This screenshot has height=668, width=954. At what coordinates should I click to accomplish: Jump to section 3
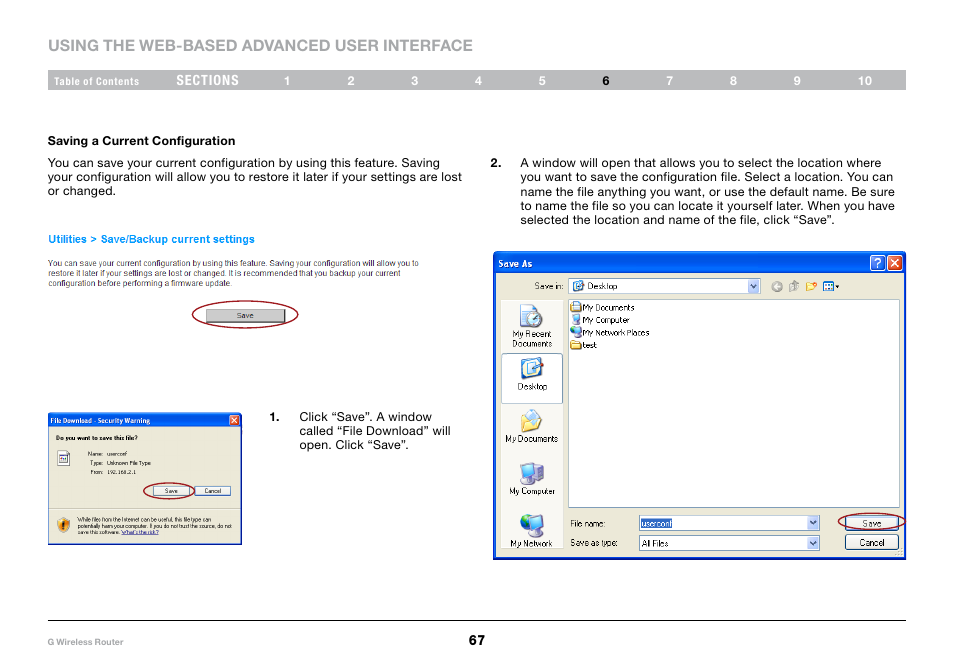point(414,81)
